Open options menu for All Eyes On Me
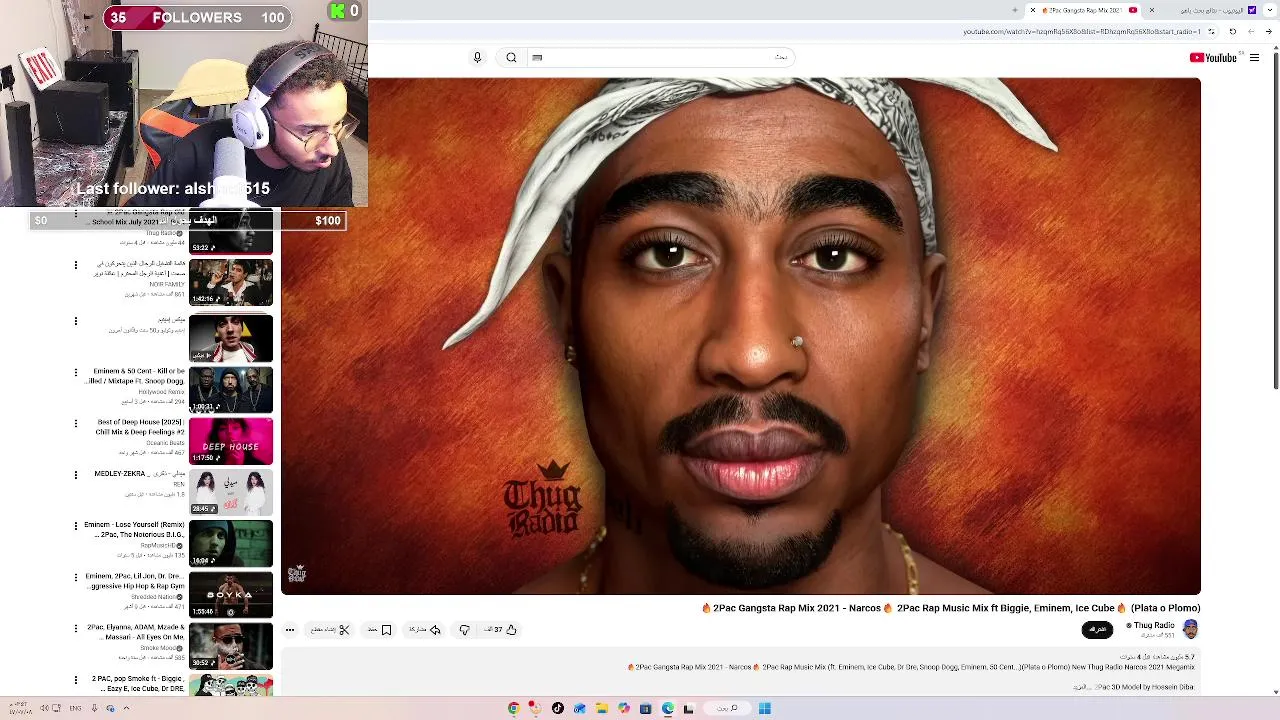The height and width of the screenshot is (720, 1280). click(75, 629)
